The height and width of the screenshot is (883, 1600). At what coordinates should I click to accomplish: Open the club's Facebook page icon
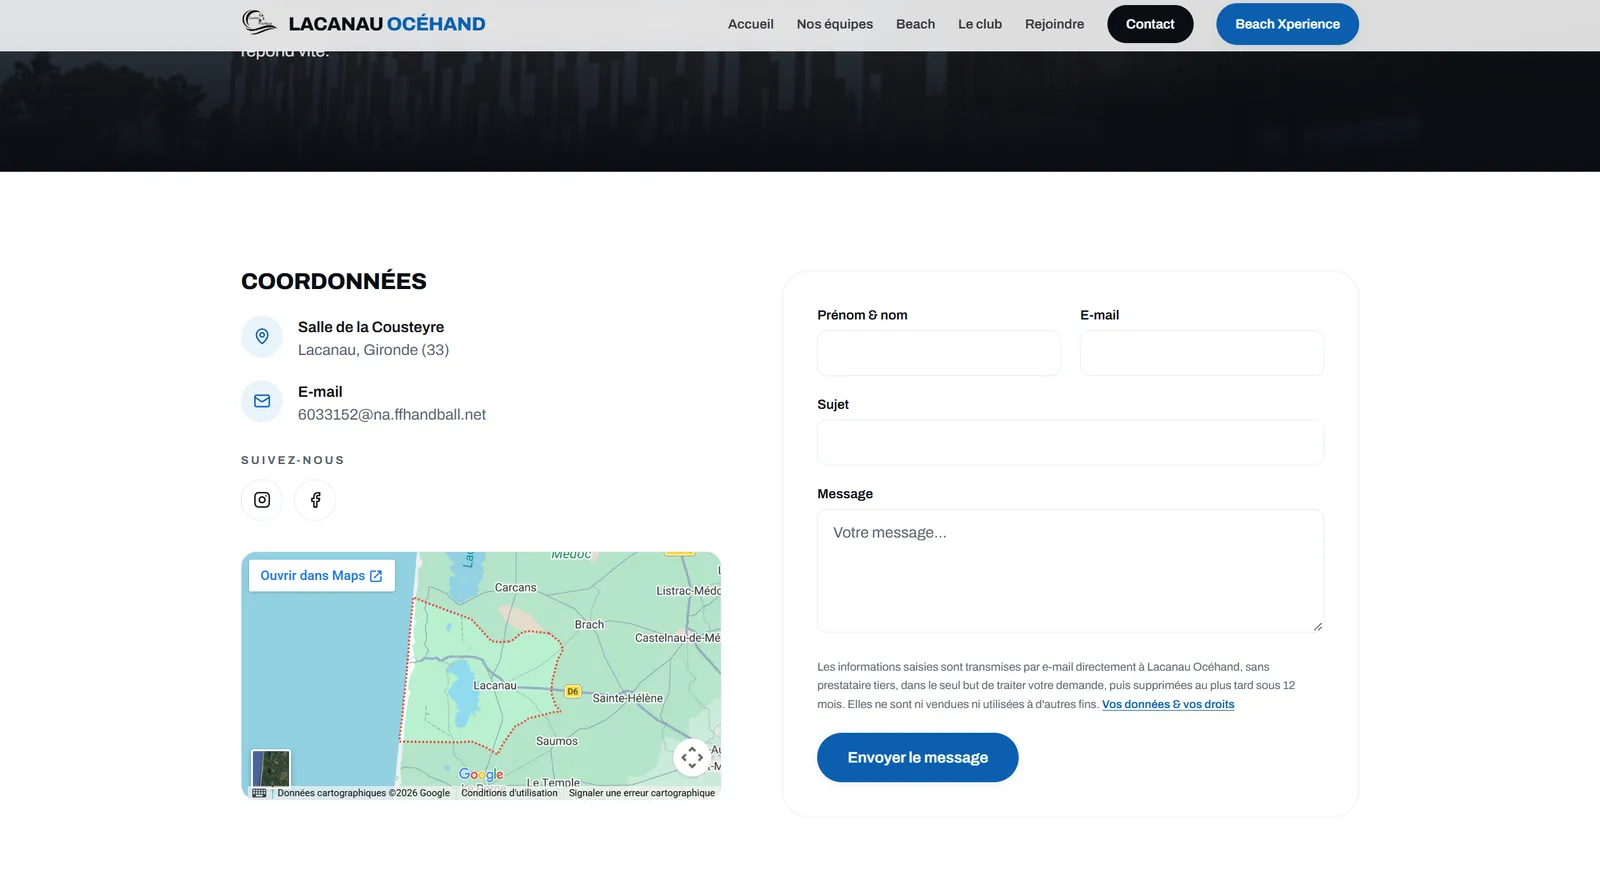[315, 500]
